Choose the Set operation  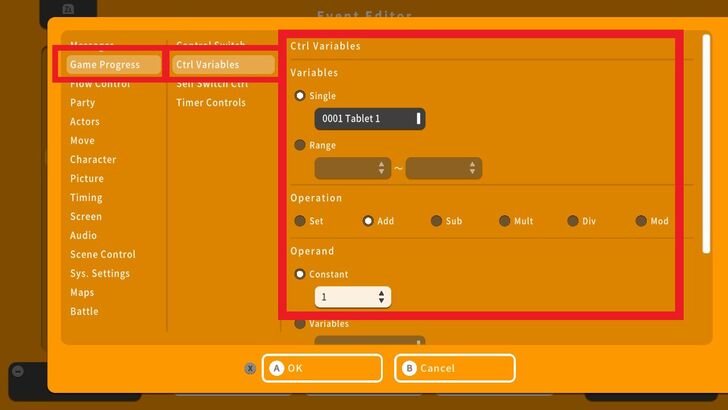pyautogui.click(x=300, y=221)
